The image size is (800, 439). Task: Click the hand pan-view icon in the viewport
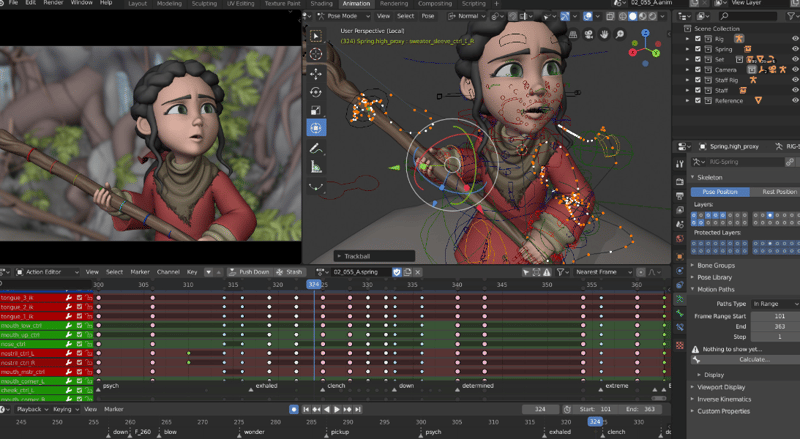(604, 35)
